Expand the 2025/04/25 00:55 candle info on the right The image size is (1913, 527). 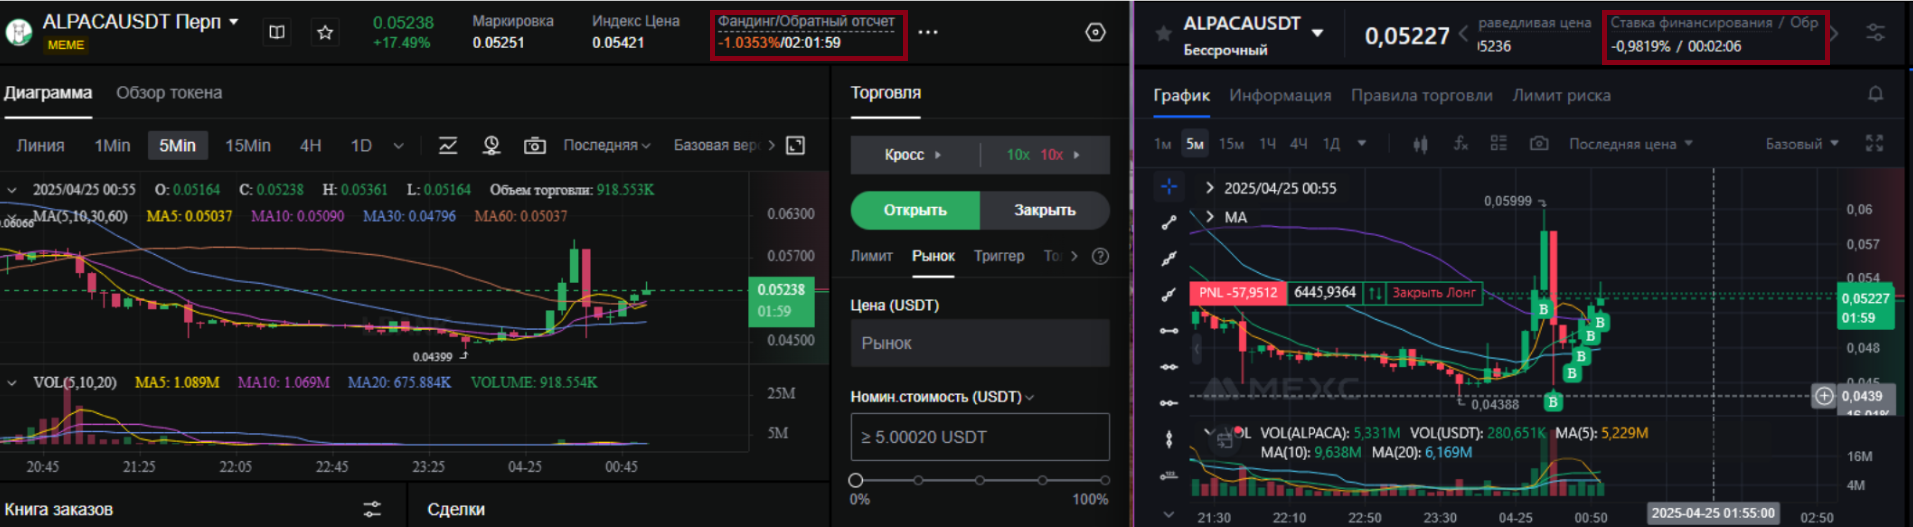[x=1210, y=188]
